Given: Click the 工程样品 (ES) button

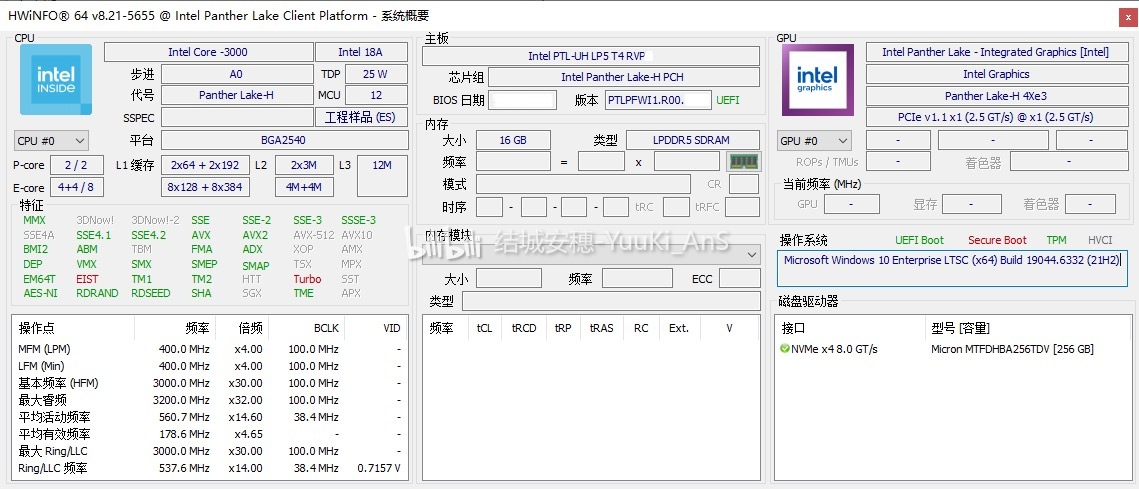Looking at the screenshot, I should coord(360,117).
